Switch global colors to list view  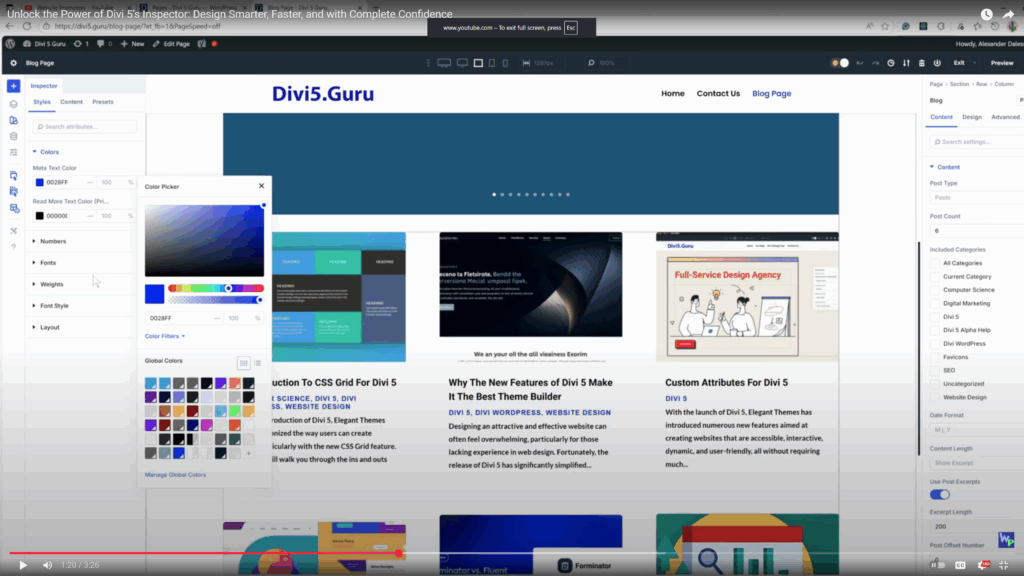coord(257,363)
